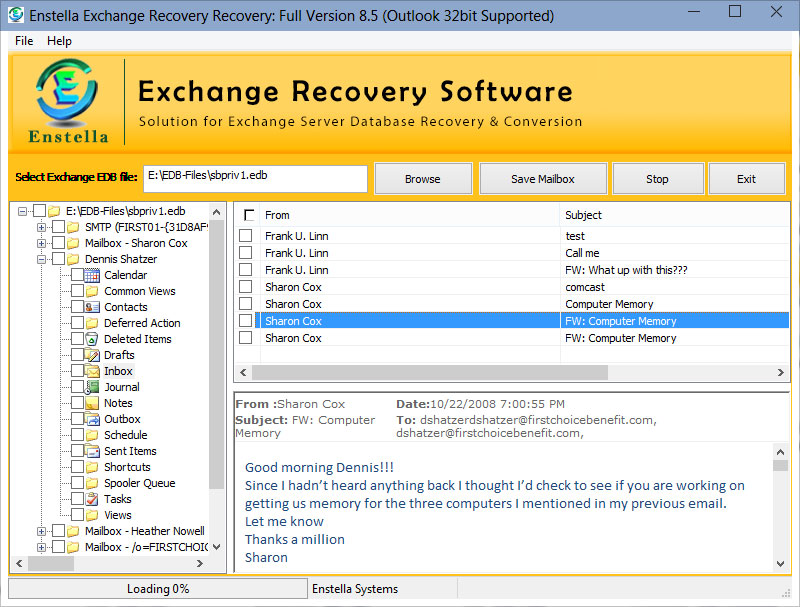This screenshot has width=800, height=607.
Task: Check the Dennis Shatzer mailbox checkbox
Action: coord(59,259)
